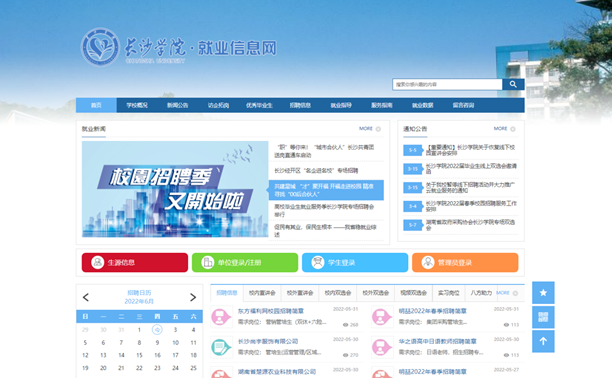The width and height of the screenshot is (612, 378).
Task: Click the red 生源信息 button
Action: 135,262
